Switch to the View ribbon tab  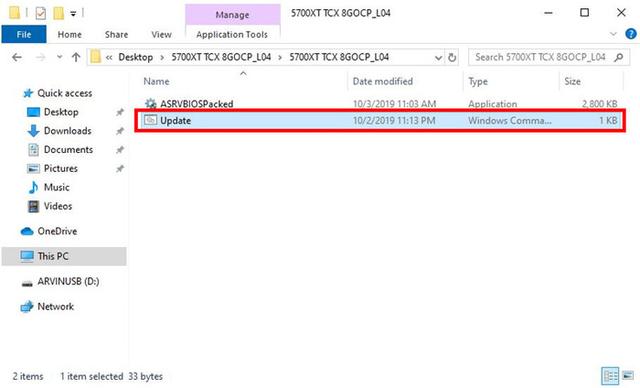pos(161,35)
